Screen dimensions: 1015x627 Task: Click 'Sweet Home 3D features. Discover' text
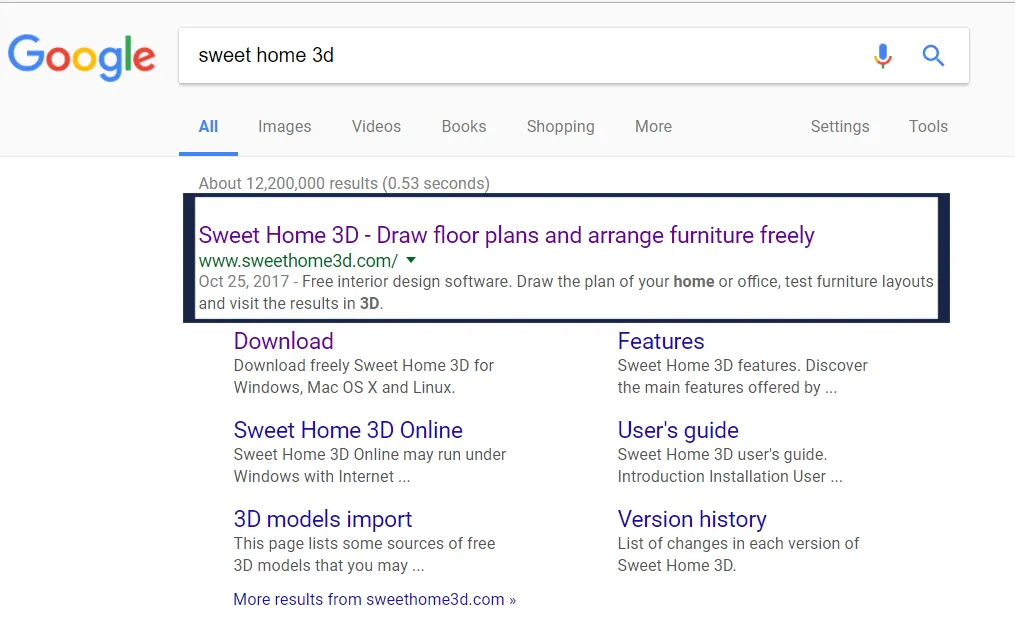coord(742,366)
